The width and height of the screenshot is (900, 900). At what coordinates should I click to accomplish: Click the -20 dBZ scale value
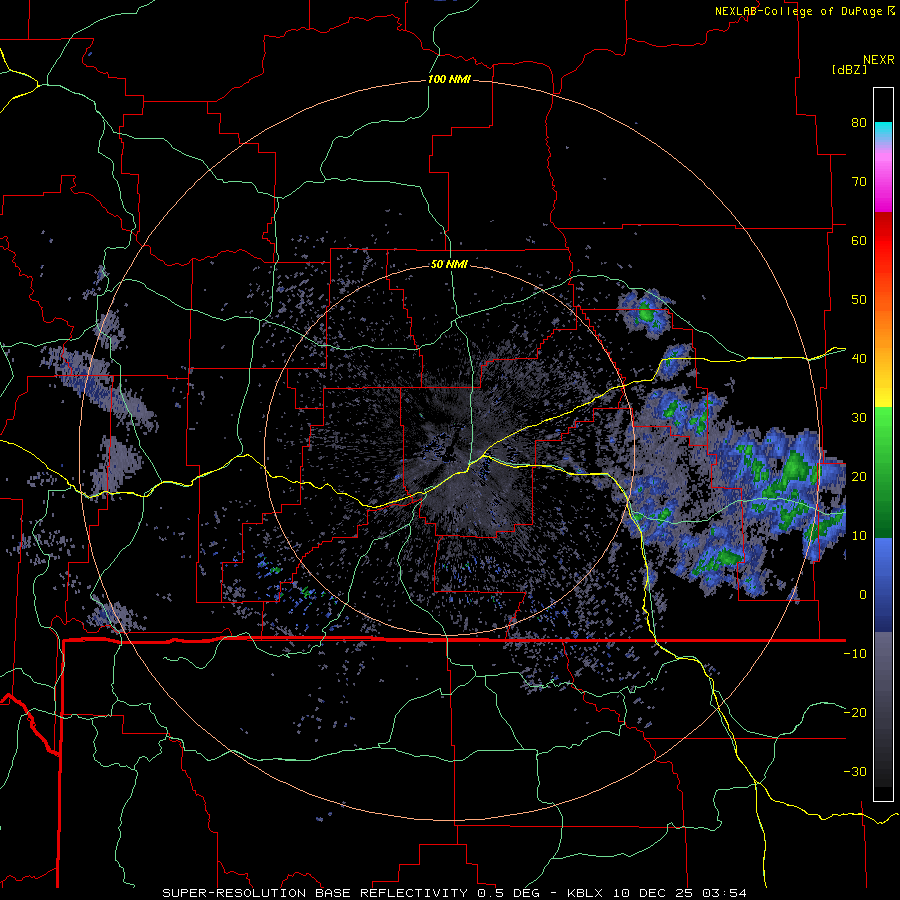(855, 712)
